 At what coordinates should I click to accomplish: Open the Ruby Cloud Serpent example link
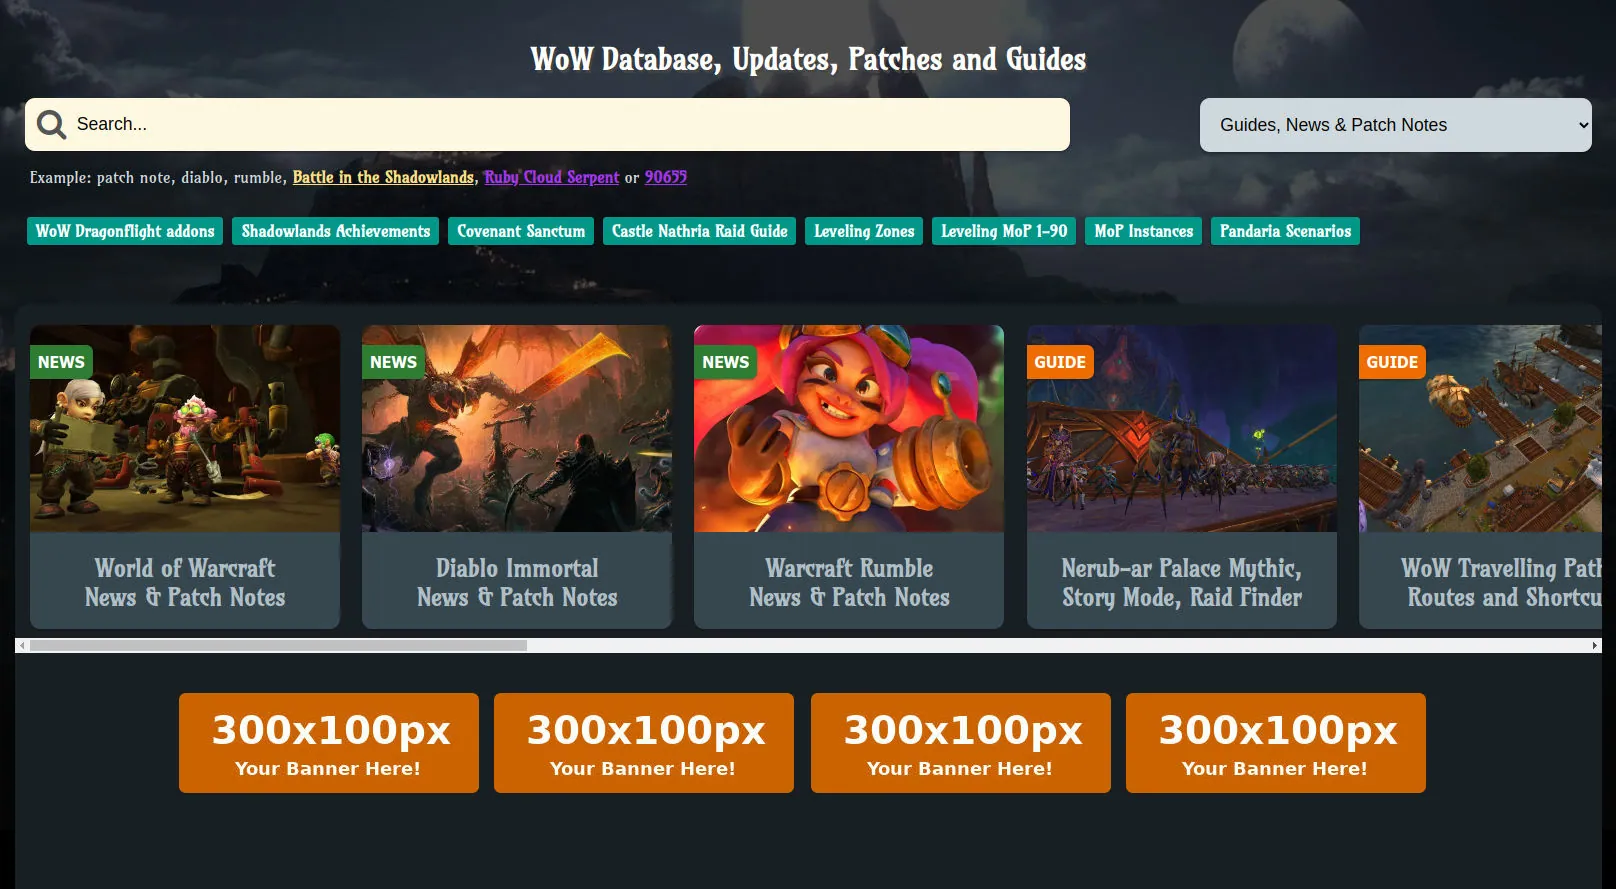pos(552,177)
